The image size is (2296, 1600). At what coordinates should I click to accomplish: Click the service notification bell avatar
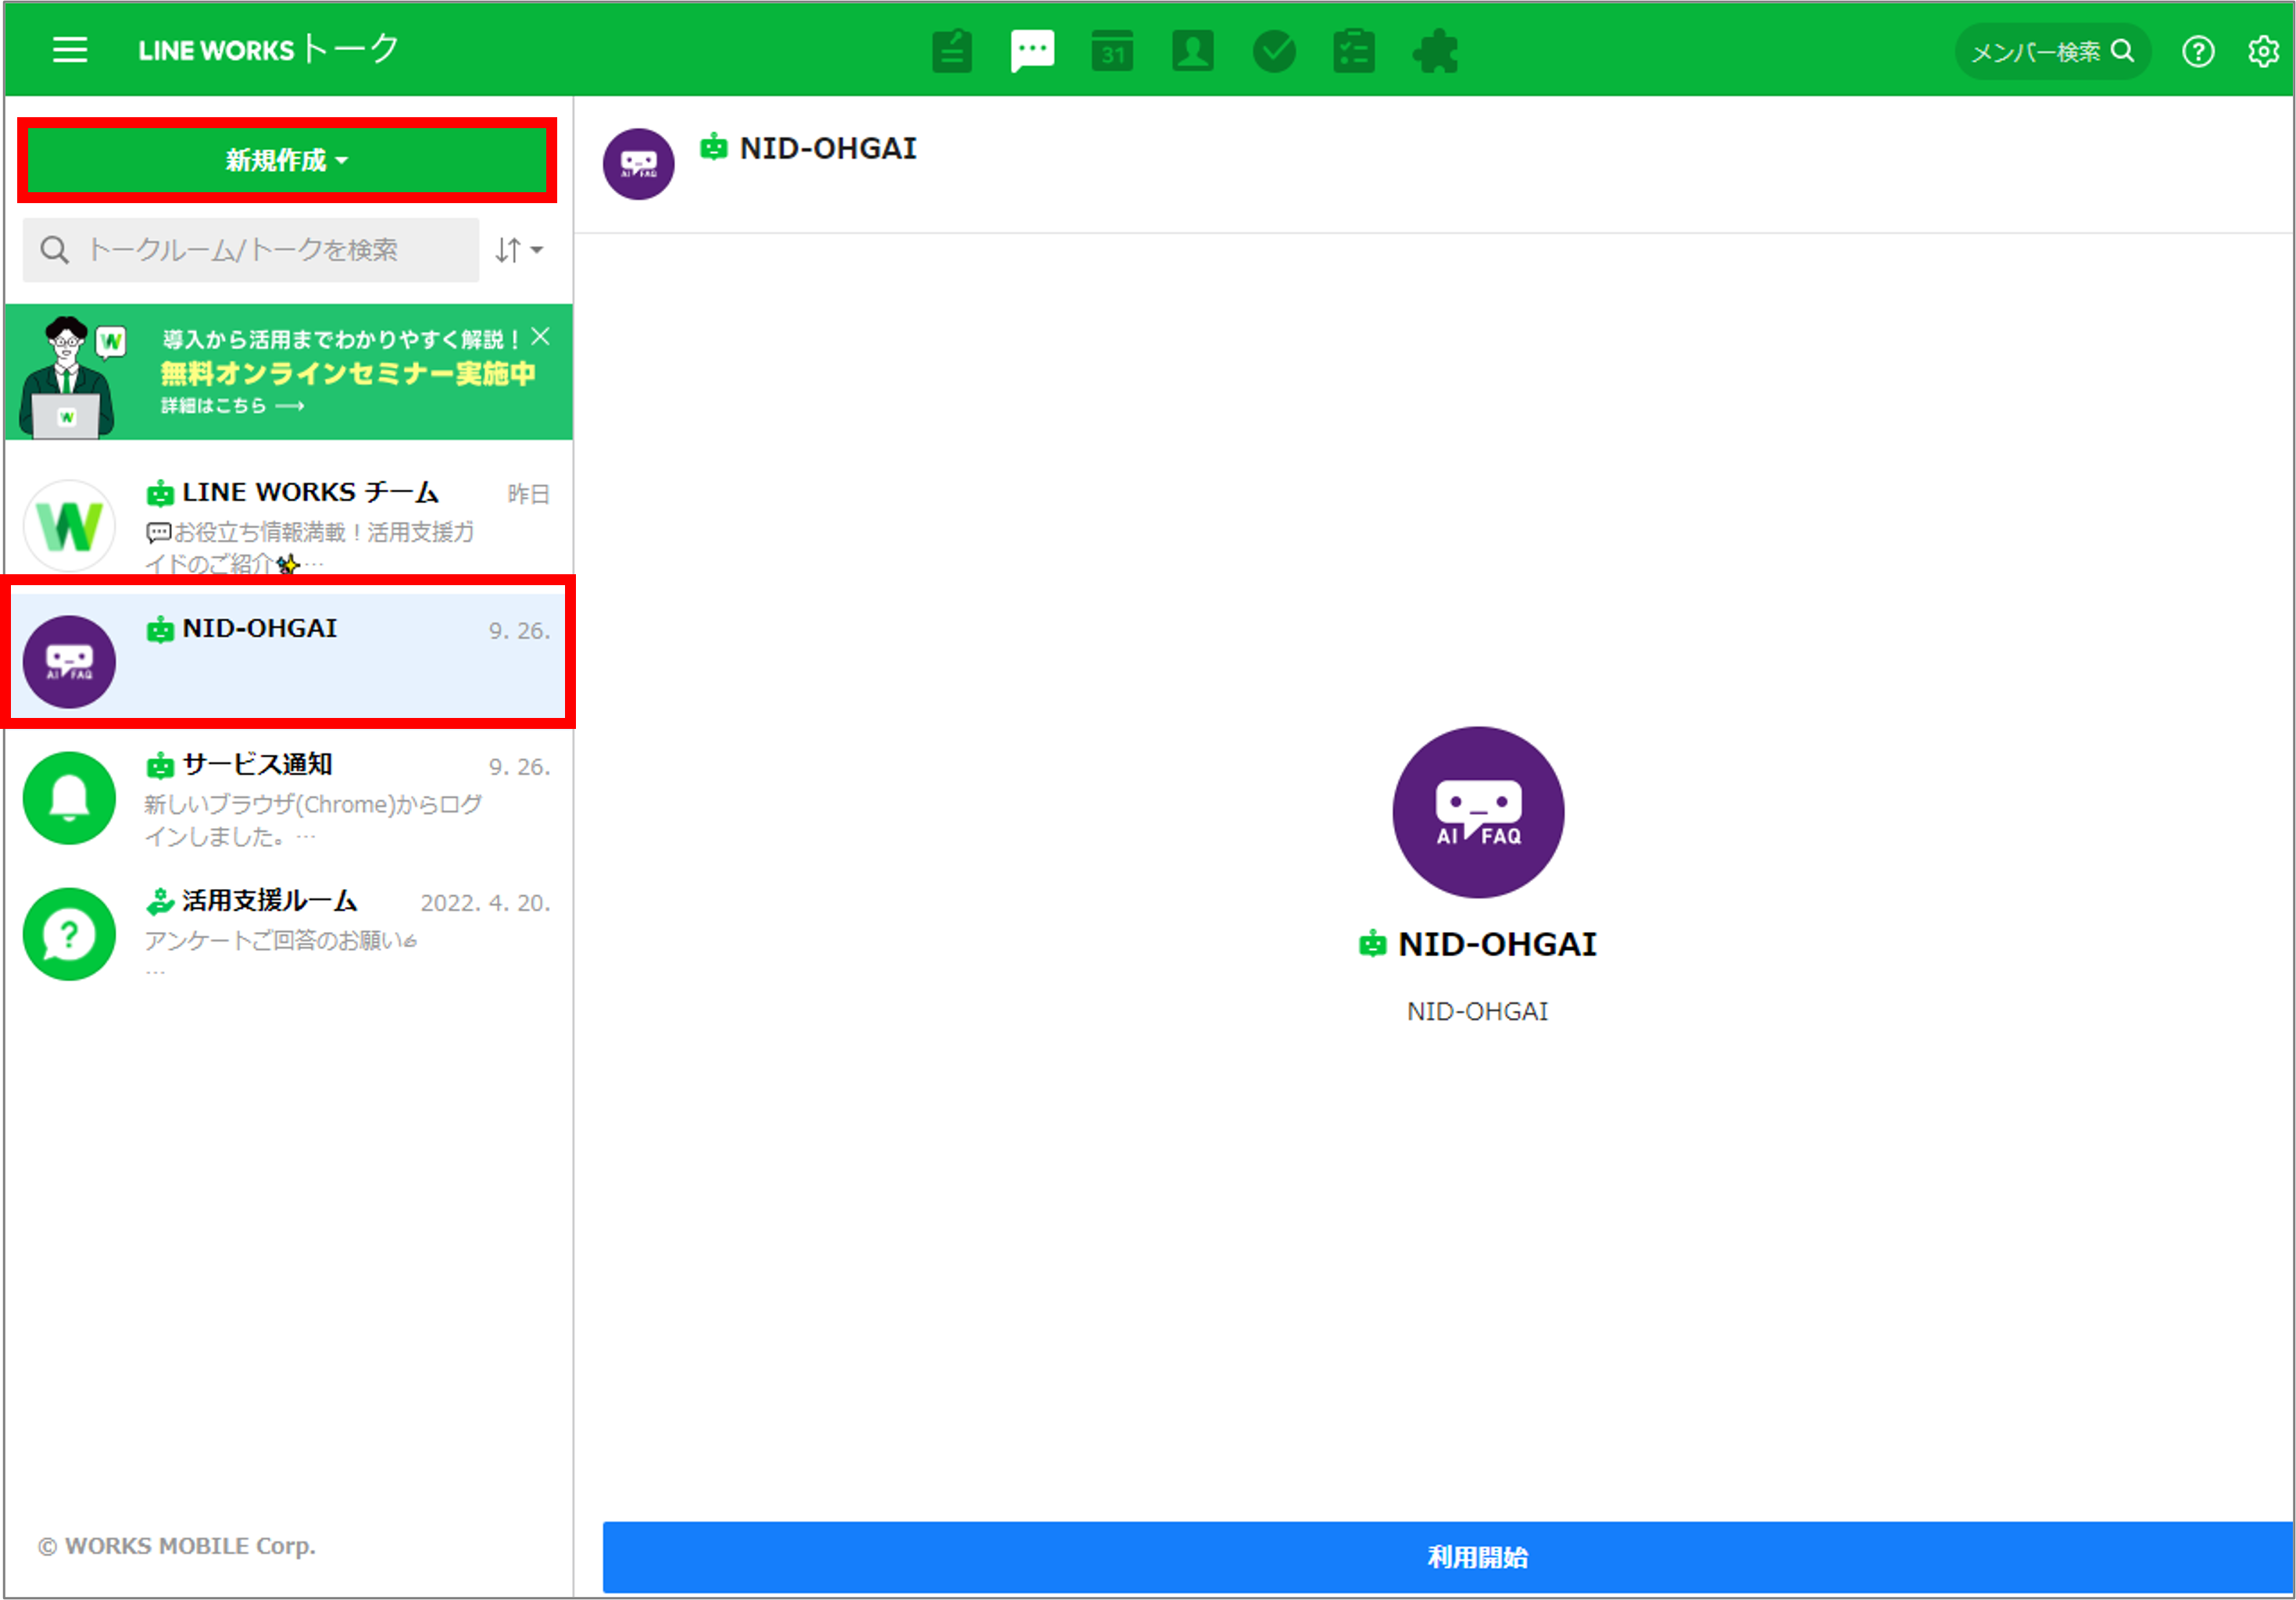coord(69,798)
